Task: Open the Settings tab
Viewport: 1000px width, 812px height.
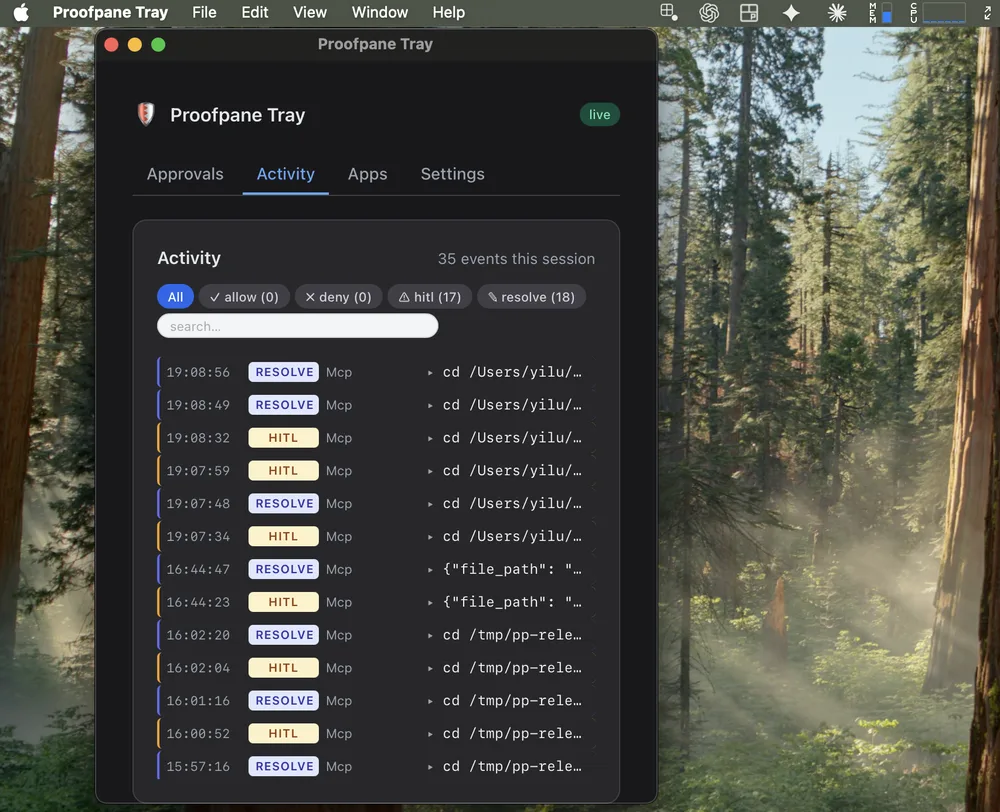Action: click(452, 173)
